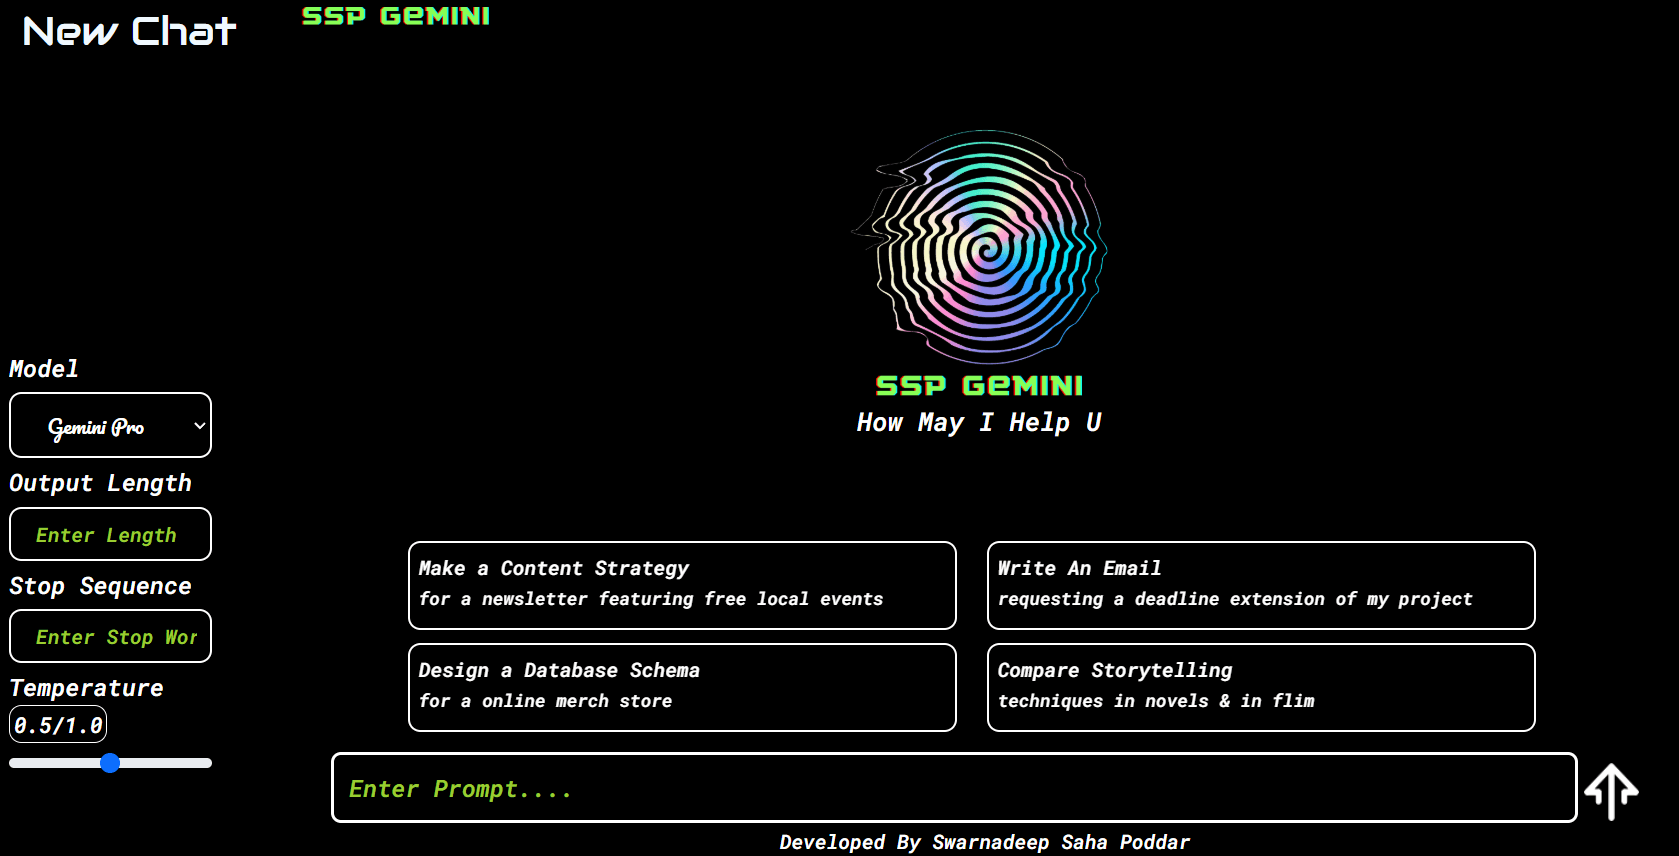
Task: Select Make a Content Strategy suggestion card
Action: [682, 585]
